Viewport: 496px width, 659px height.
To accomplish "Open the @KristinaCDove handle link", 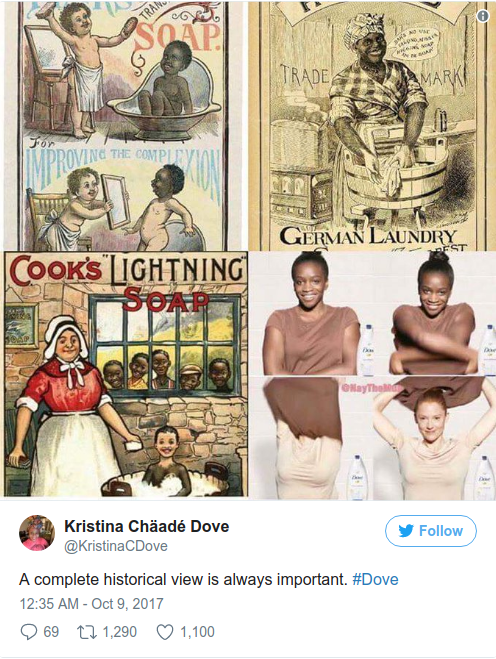I will point(116,546).
